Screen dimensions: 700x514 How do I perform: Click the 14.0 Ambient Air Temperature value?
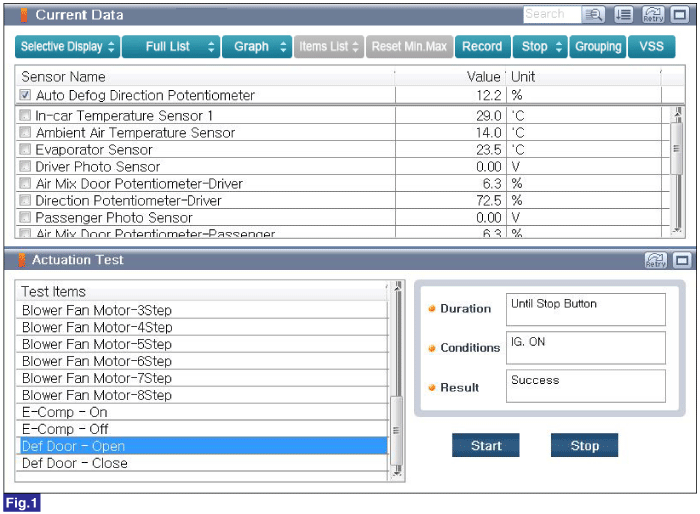[489, 133]
